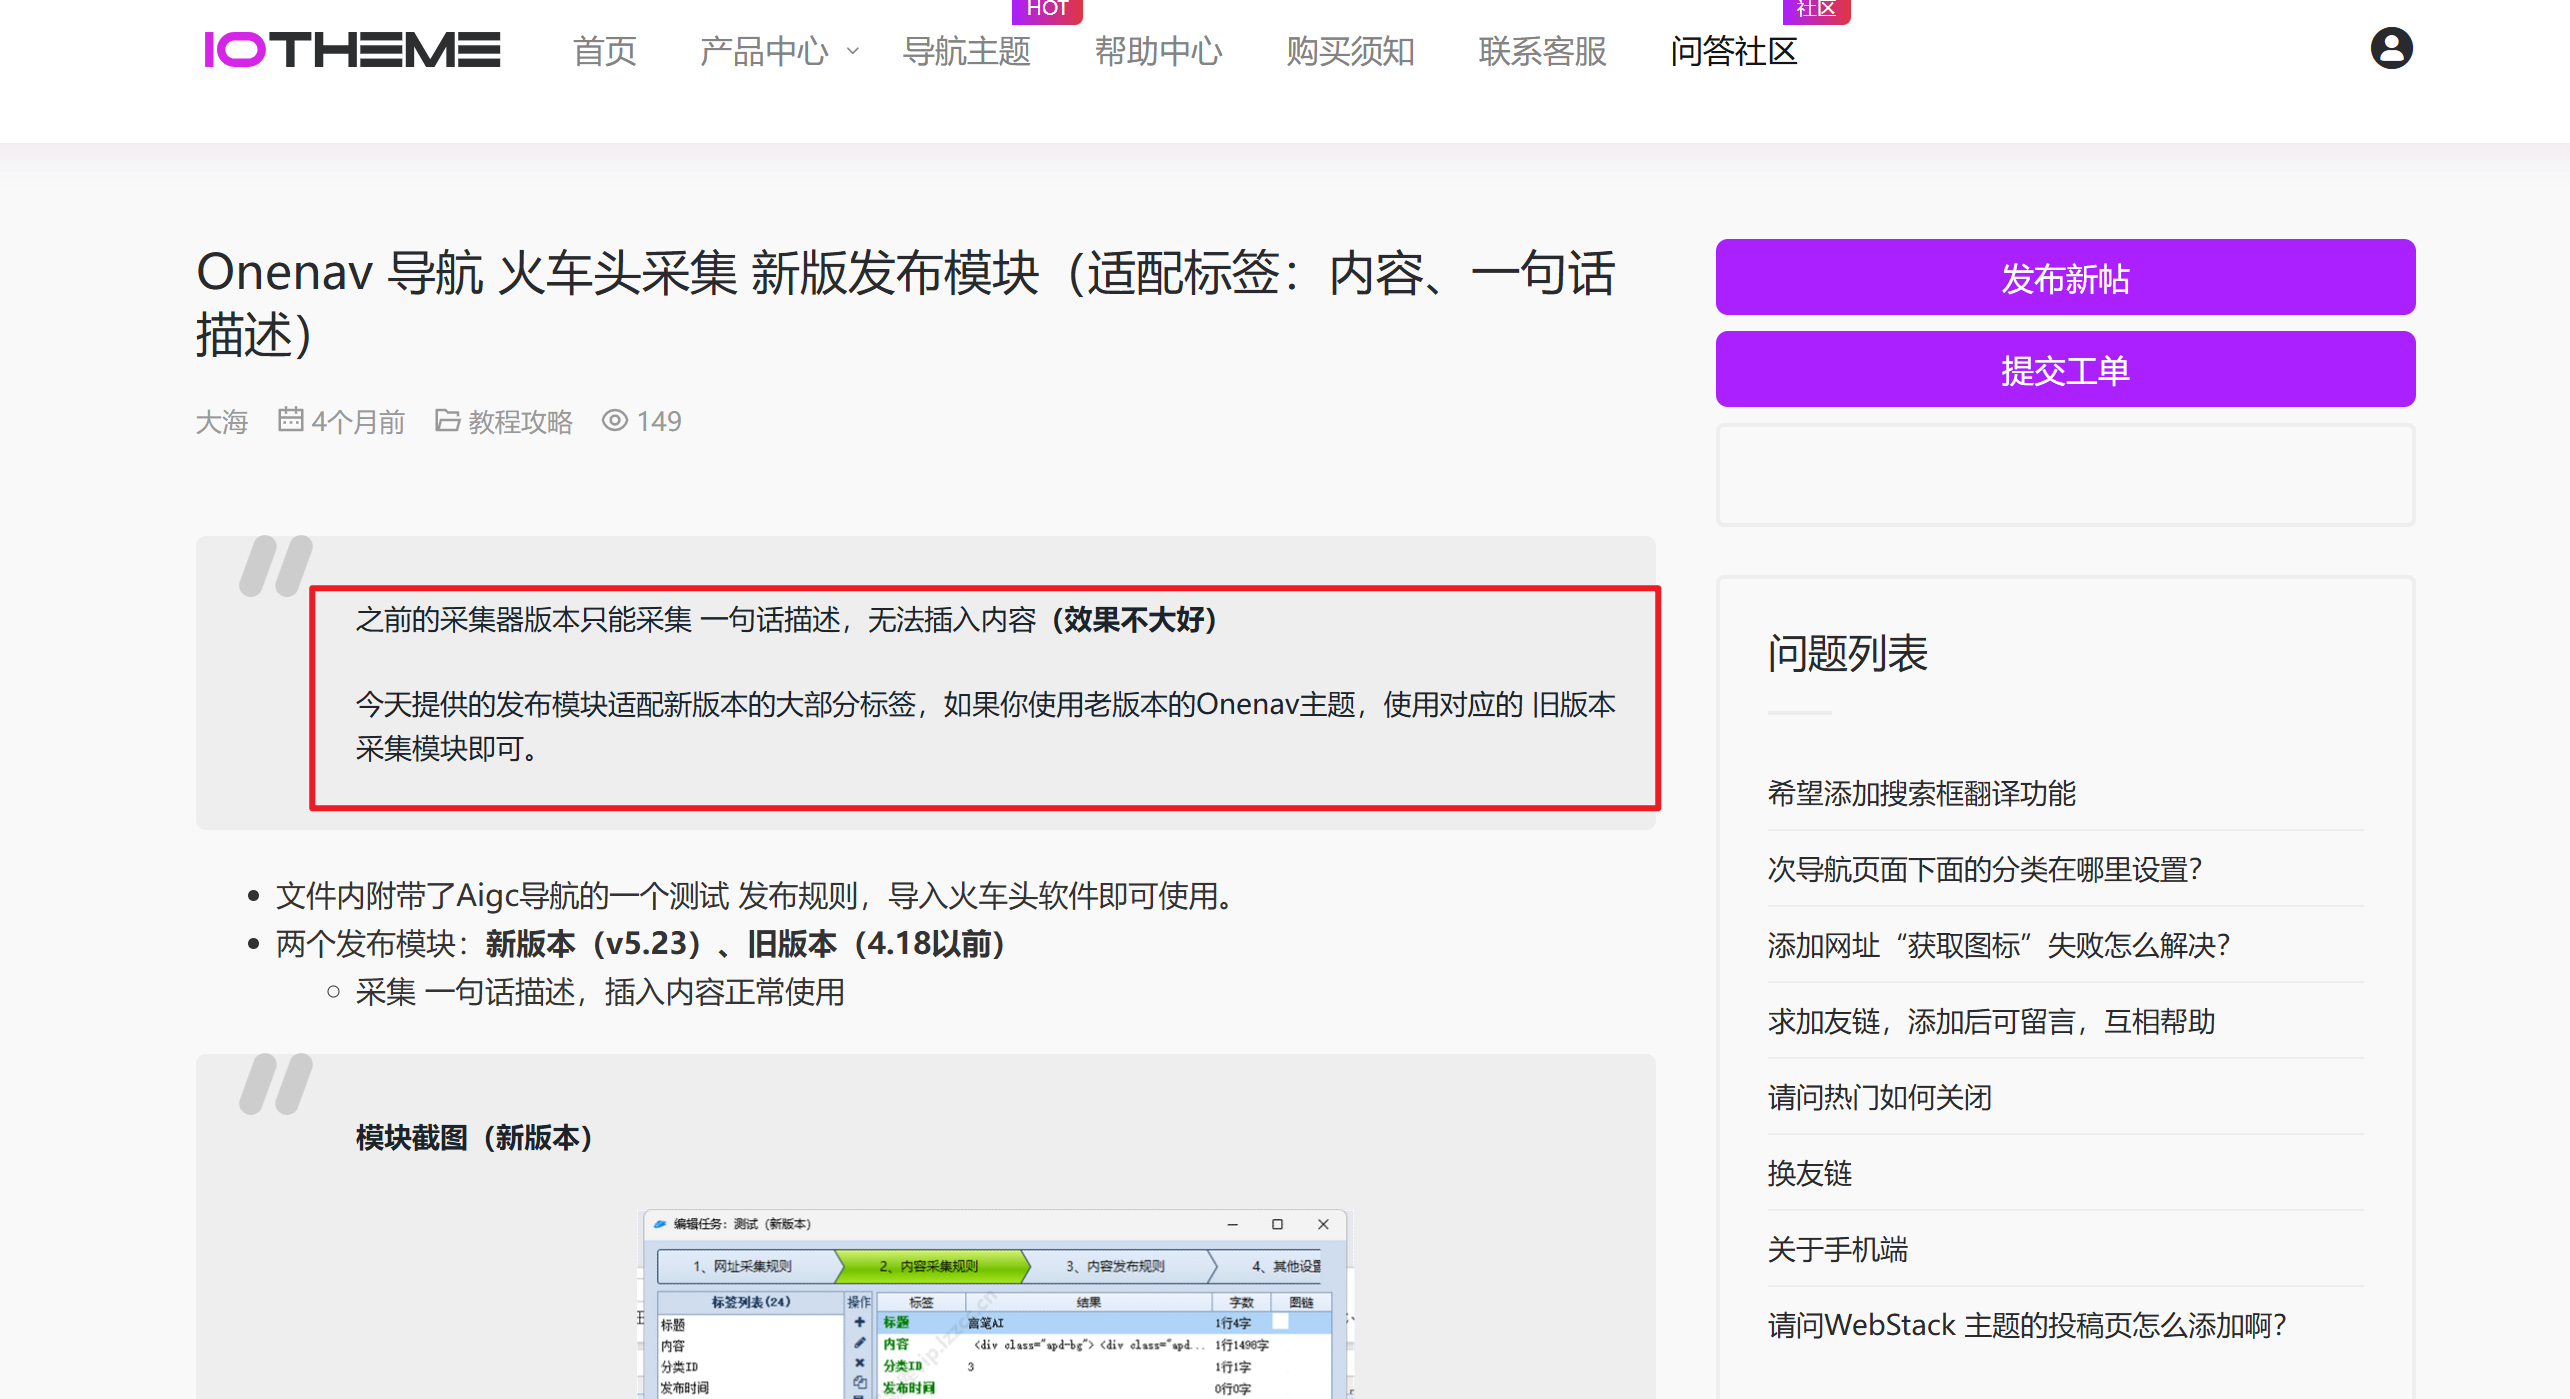Click the 2、内容采集规则 tab in the screenshot
2570x1399 pixels.
pos(928,1266)
